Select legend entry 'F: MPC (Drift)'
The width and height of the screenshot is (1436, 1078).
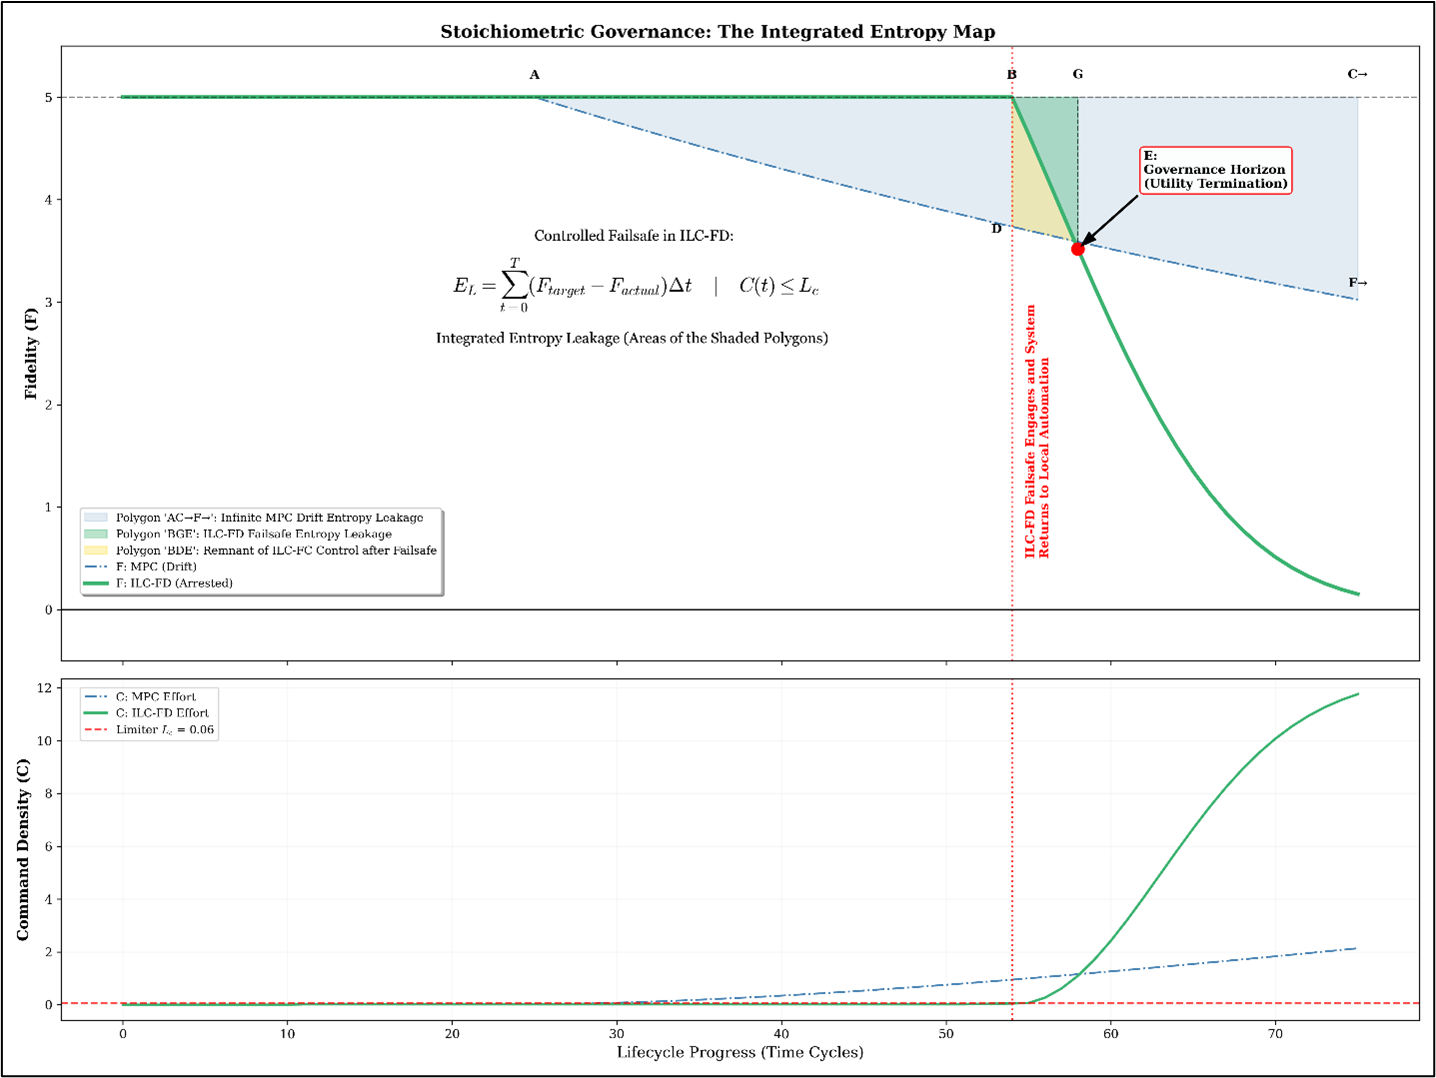point(156,566)
